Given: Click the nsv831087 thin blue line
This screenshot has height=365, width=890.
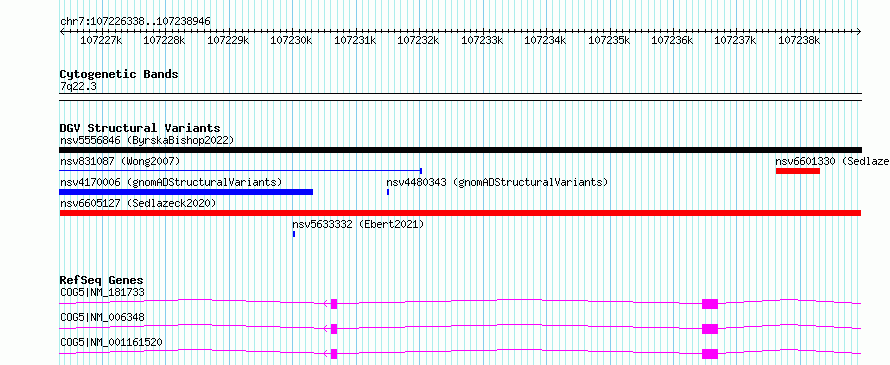Looking at the screenshot, I should (241, 170).
